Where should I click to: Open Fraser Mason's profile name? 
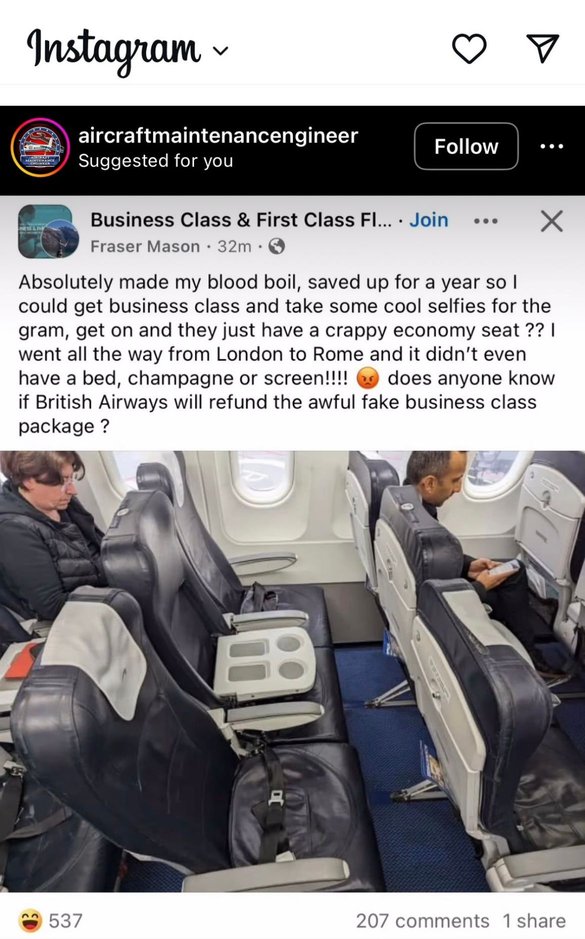click(x=145, y=246)
